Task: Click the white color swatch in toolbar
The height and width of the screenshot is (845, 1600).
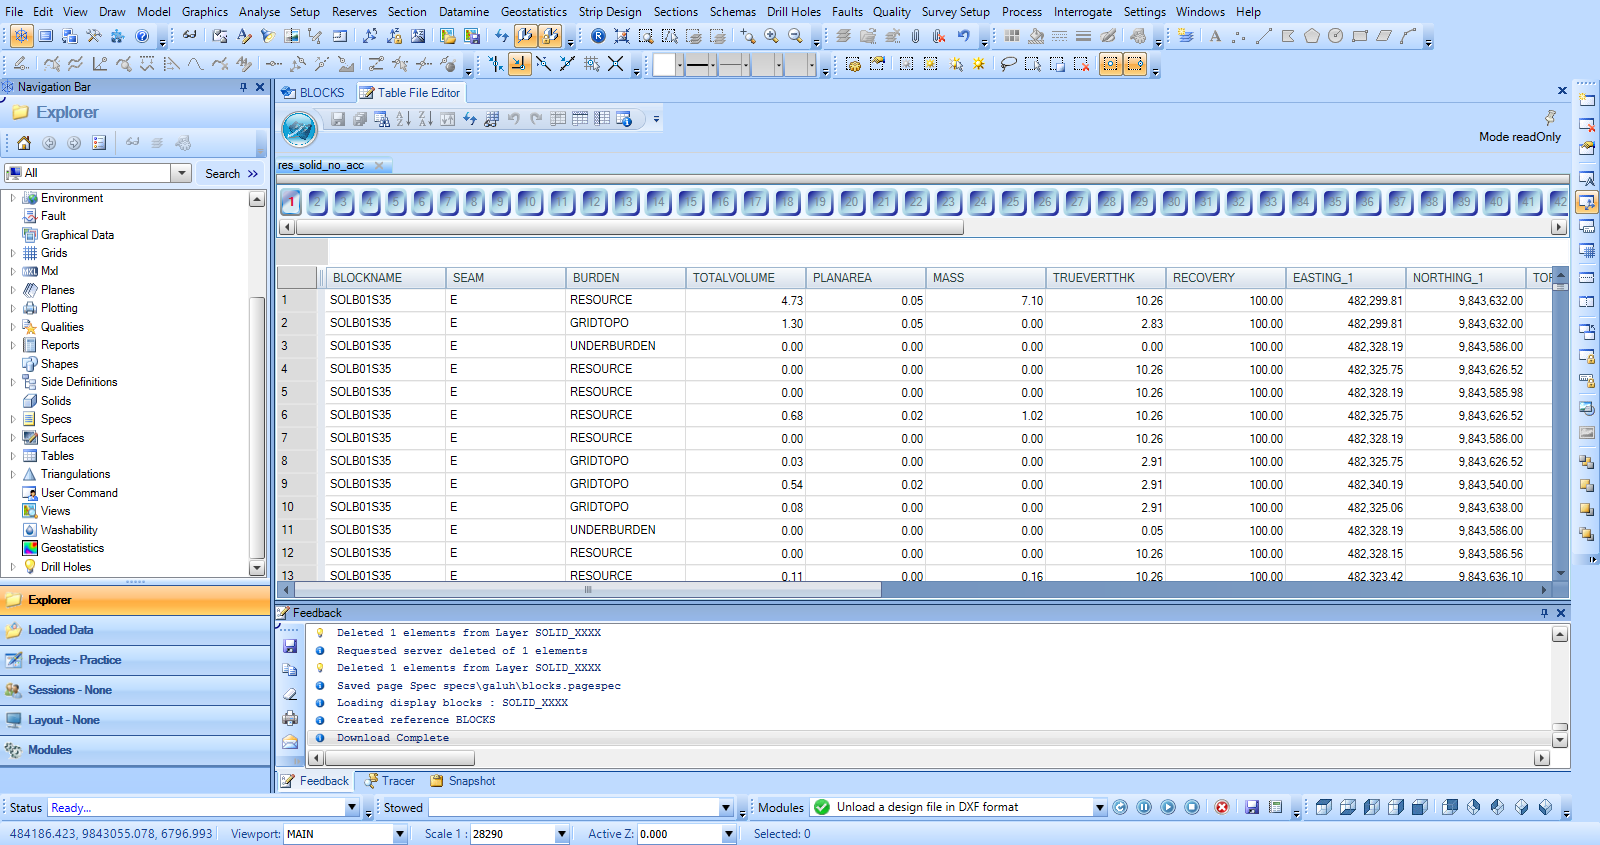Action: (x=664, y=65)
